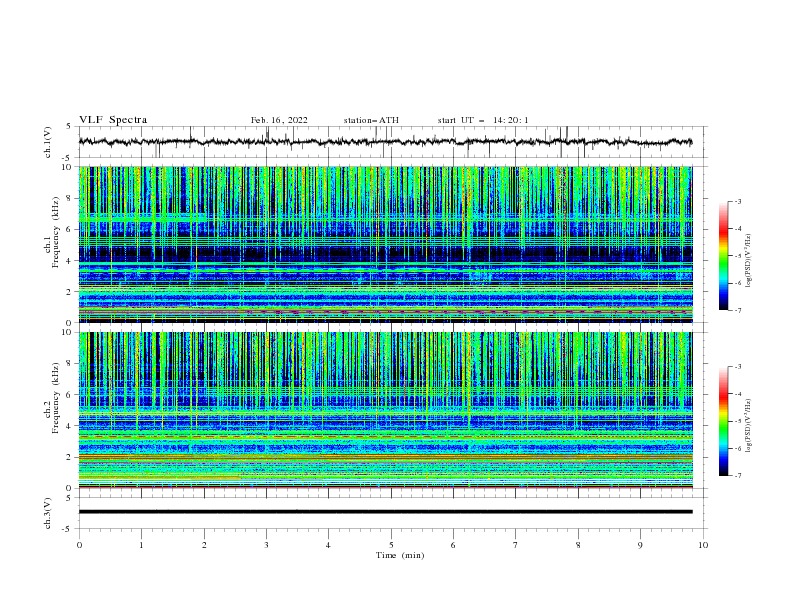792x612 pixels.
Task: Click the "-7" label on ch.2 colorbar
Action: [x=738, y=475]
